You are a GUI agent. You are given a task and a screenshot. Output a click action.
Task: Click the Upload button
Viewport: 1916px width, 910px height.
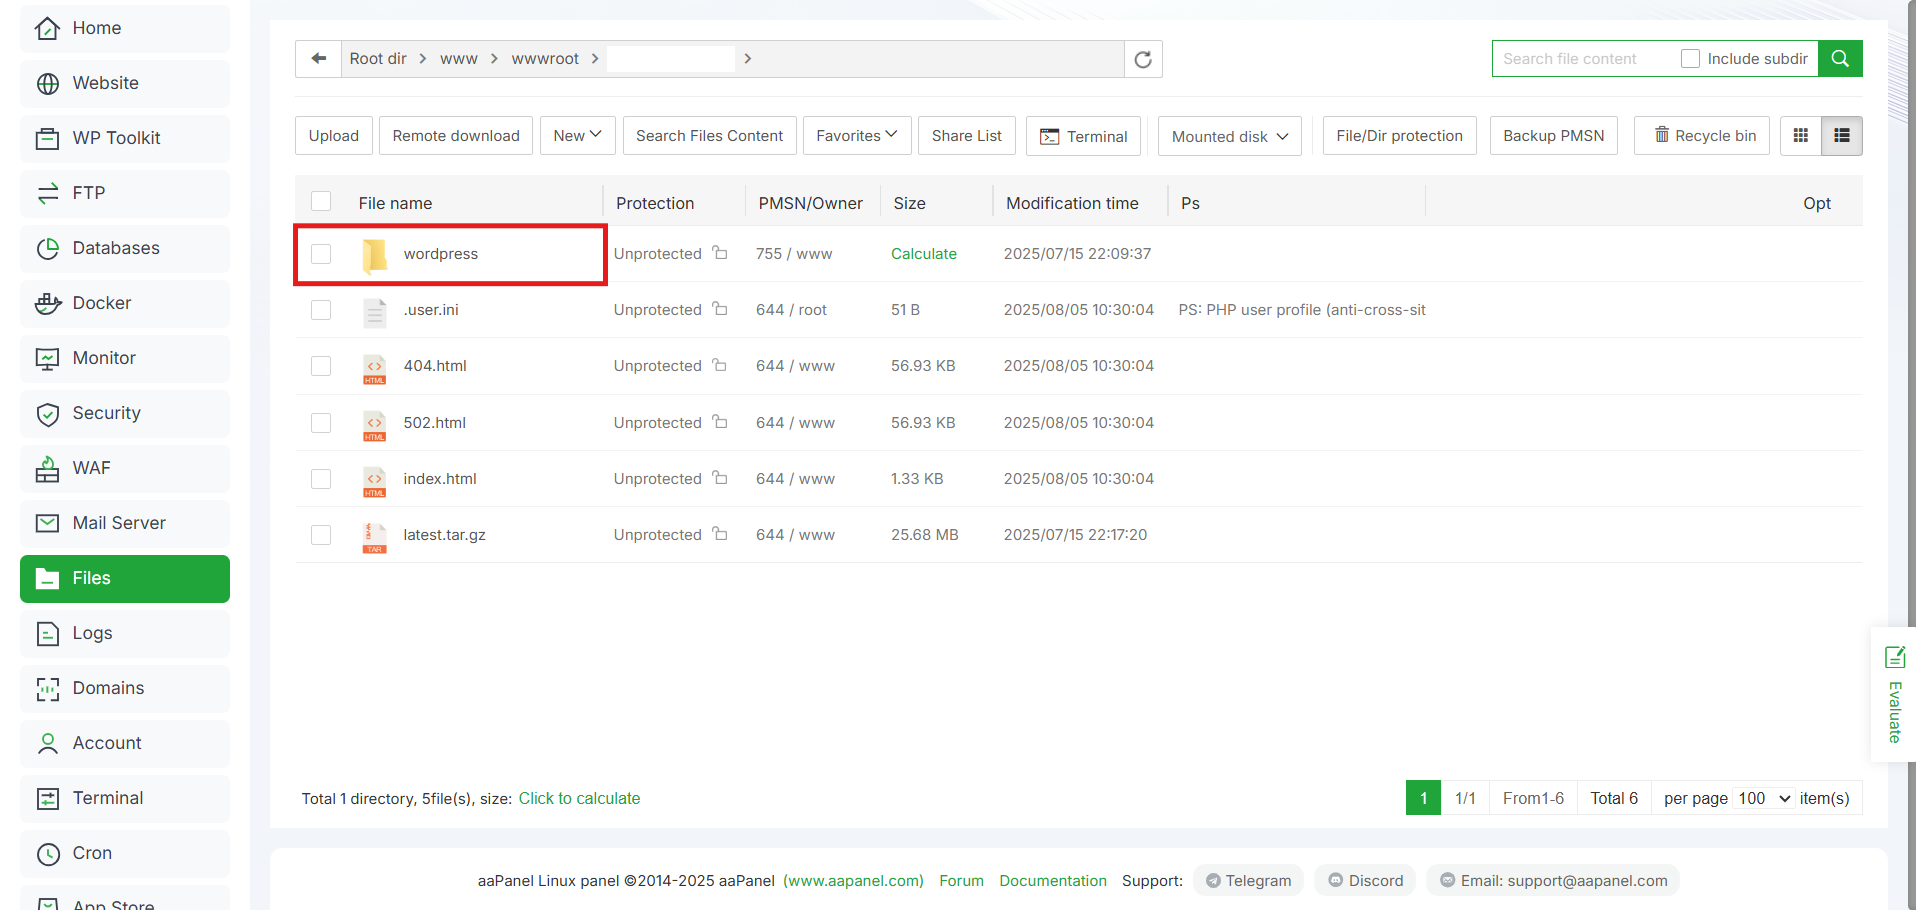pyautogui.click(x=333, y=136)
